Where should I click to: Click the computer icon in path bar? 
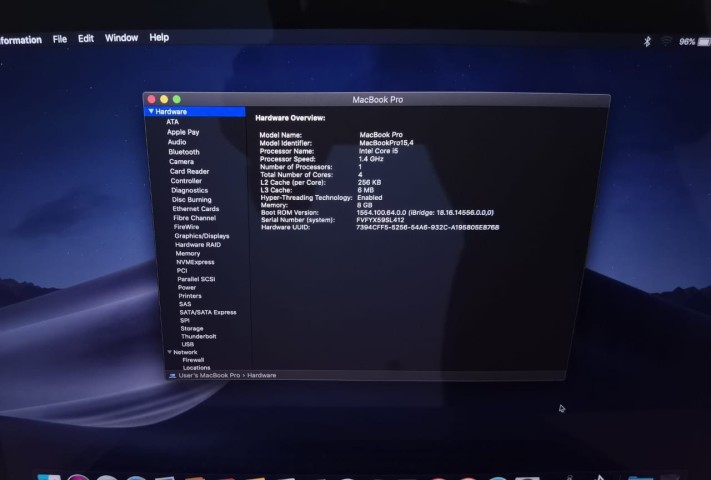[x=172, y=375]
